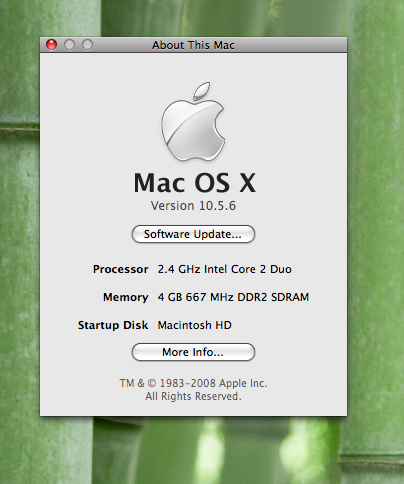Click the 'About This Mac' window title
Image resolution: width=404 pixels, height=484 pixels.
pyautogui.click(x=193, y=45)
